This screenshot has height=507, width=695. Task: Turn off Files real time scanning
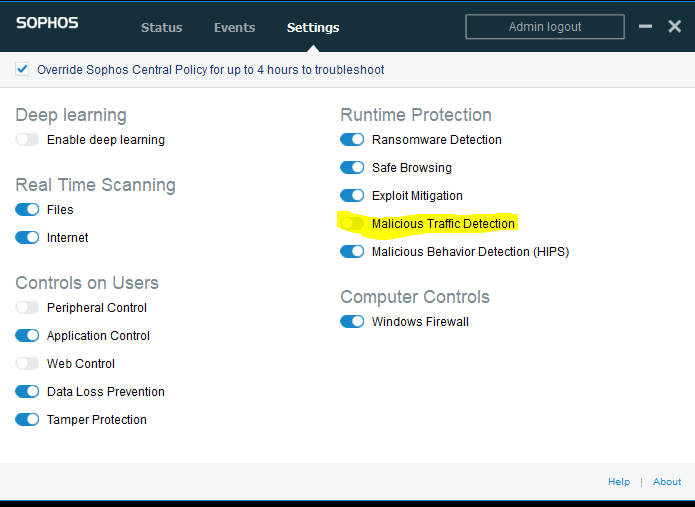point(27,210)
